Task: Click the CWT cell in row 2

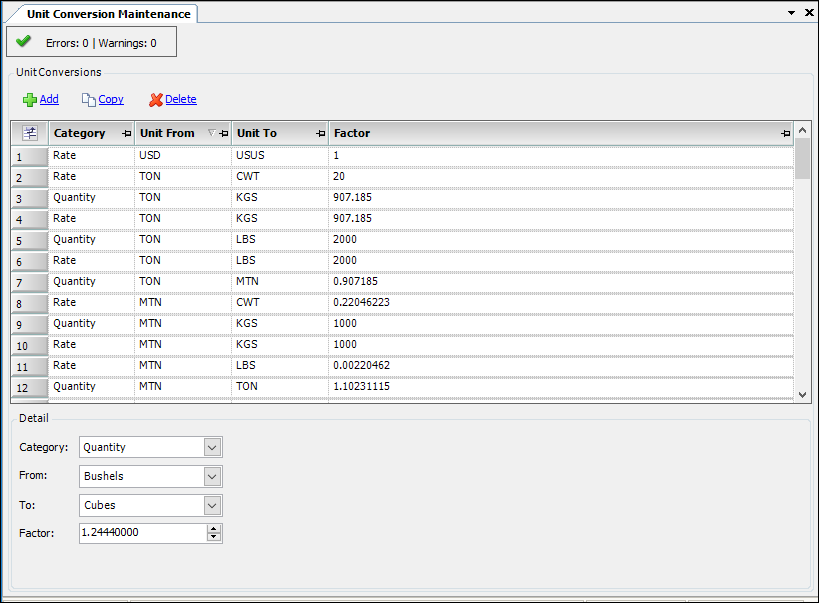Action: pyautogui.click(x=280, y=177)
